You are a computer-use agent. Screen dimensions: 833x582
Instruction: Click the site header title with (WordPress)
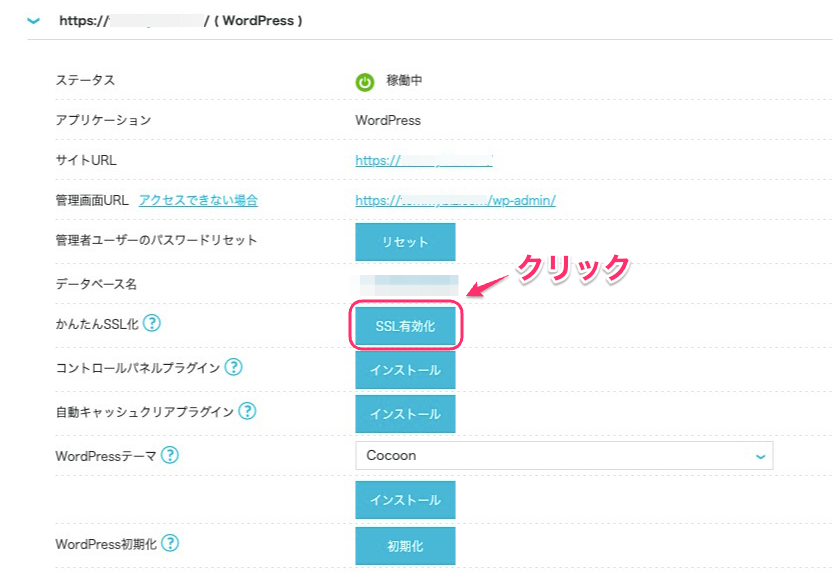point(180,20)
